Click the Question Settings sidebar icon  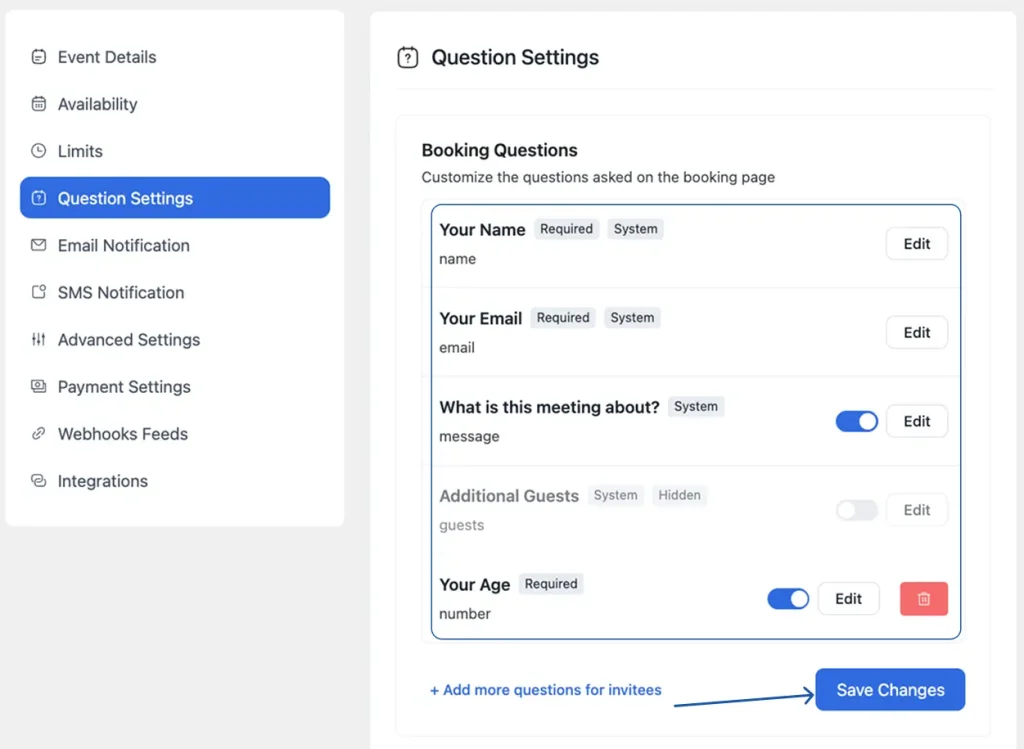tap(40, 197)
